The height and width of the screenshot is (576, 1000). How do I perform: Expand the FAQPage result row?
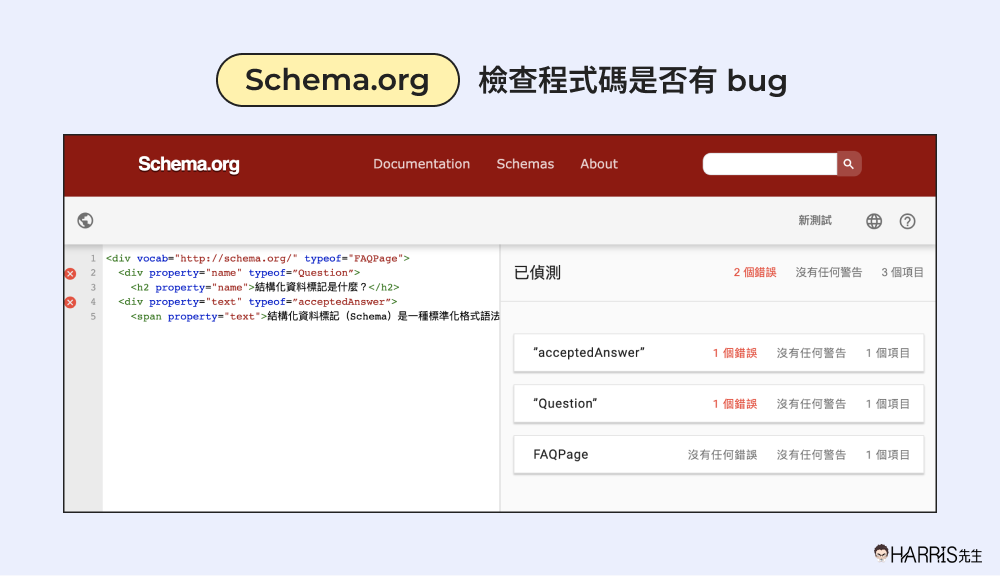pos(719,455)
